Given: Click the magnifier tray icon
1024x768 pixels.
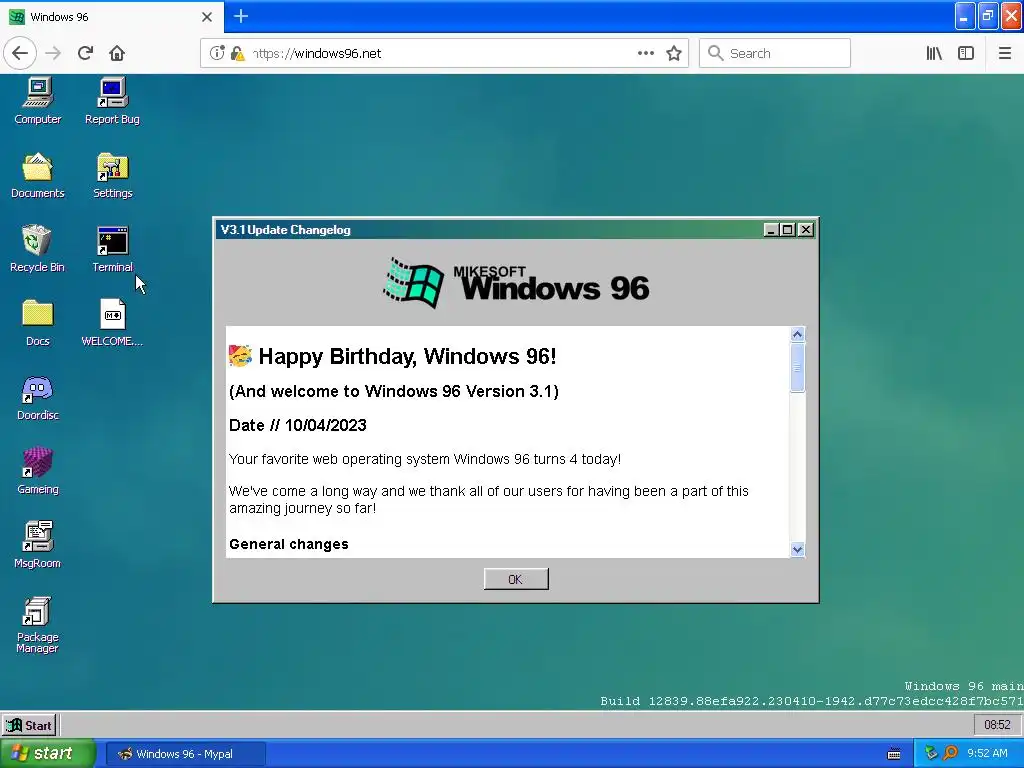Looking at the screenshot, I should tap(950, 753).
